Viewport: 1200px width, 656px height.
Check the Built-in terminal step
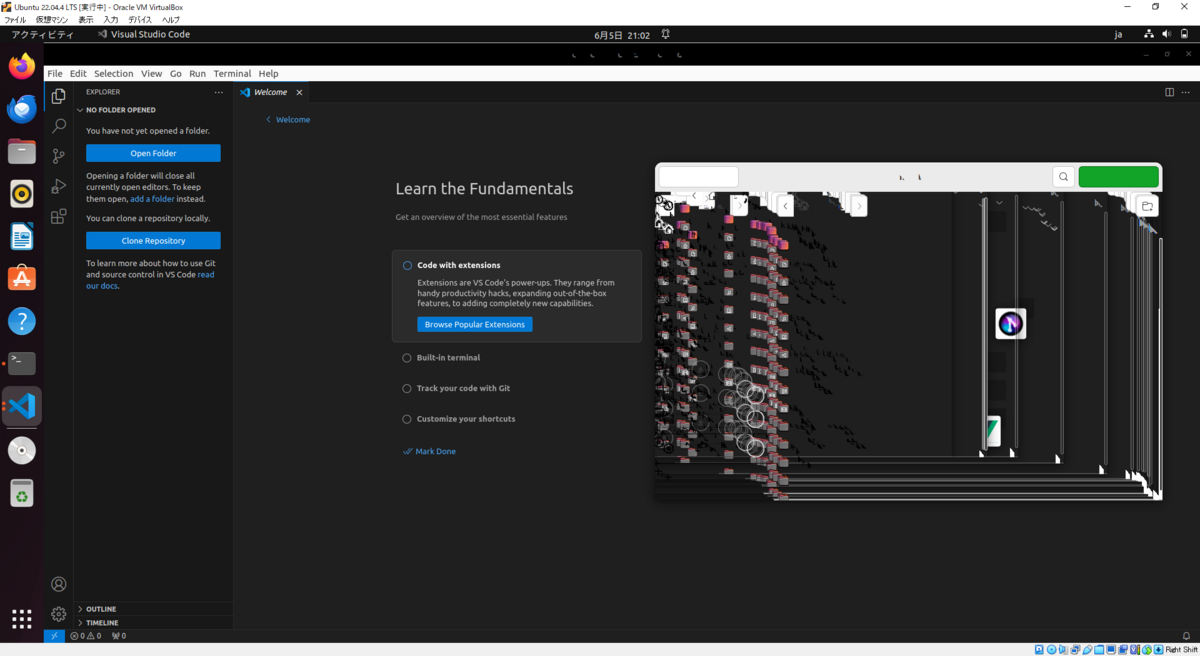pyautogui.click(x=407, y=357)
